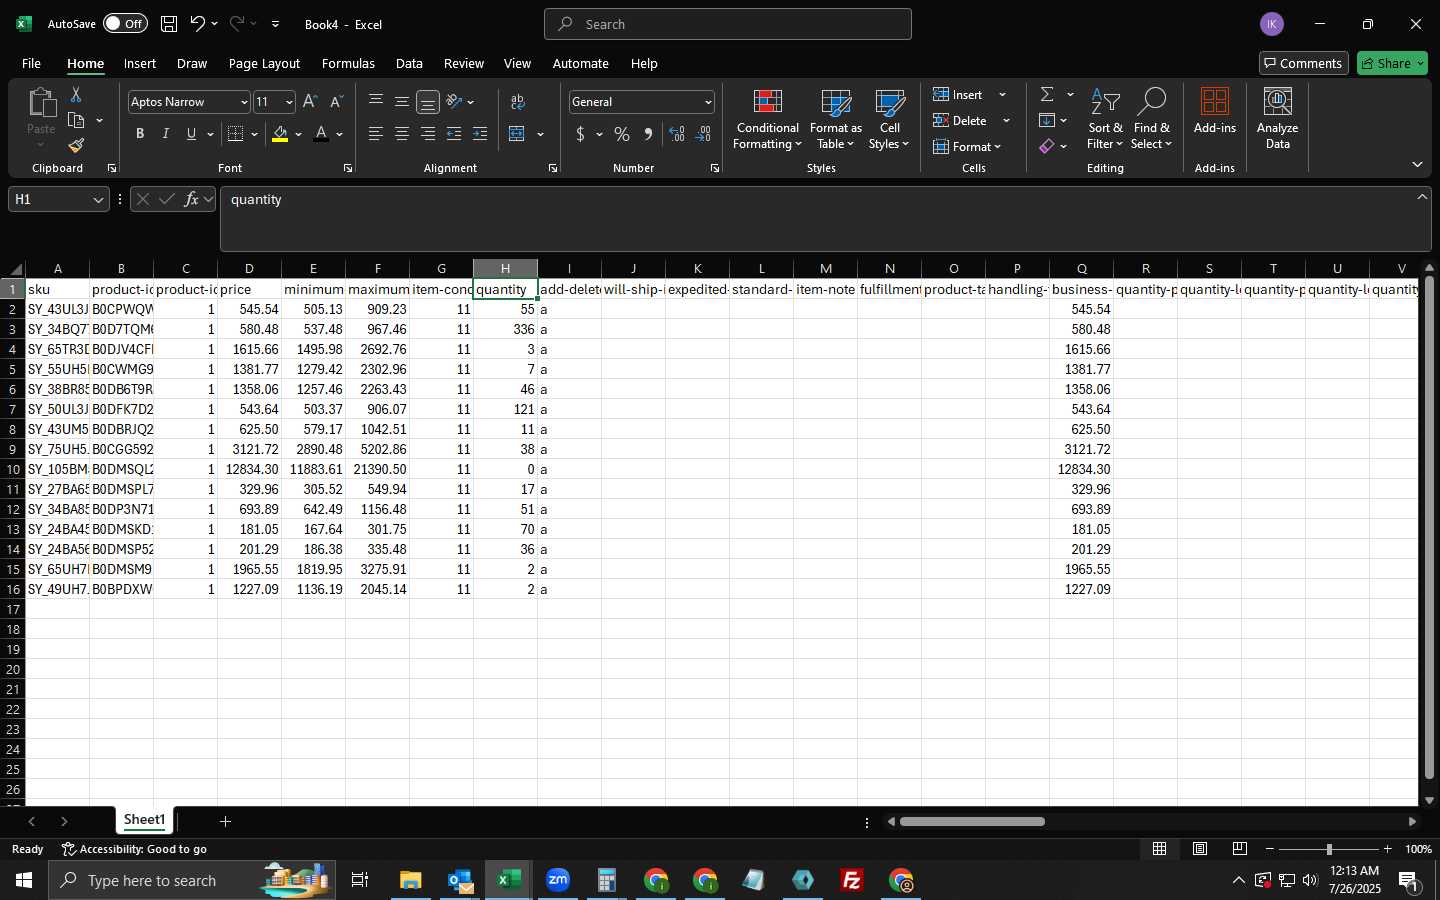
Task: Click the Decrease Decimal icon
Action: 703,134
